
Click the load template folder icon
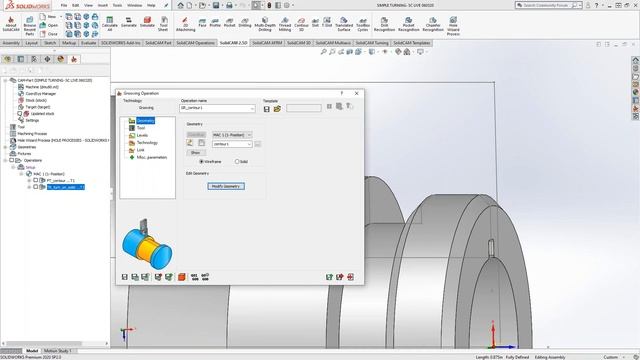pos(277,109)
